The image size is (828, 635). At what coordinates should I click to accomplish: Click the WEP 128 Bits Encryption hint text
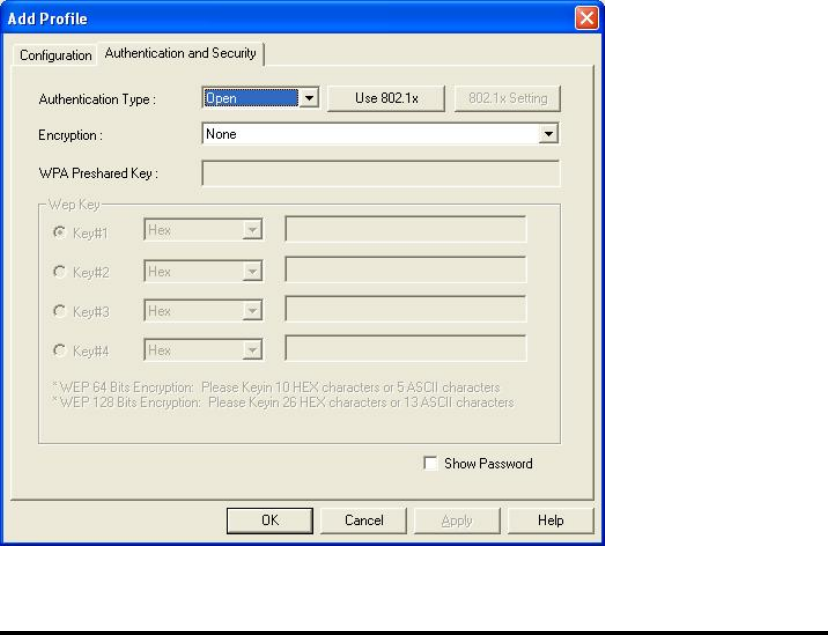[283, 403]
